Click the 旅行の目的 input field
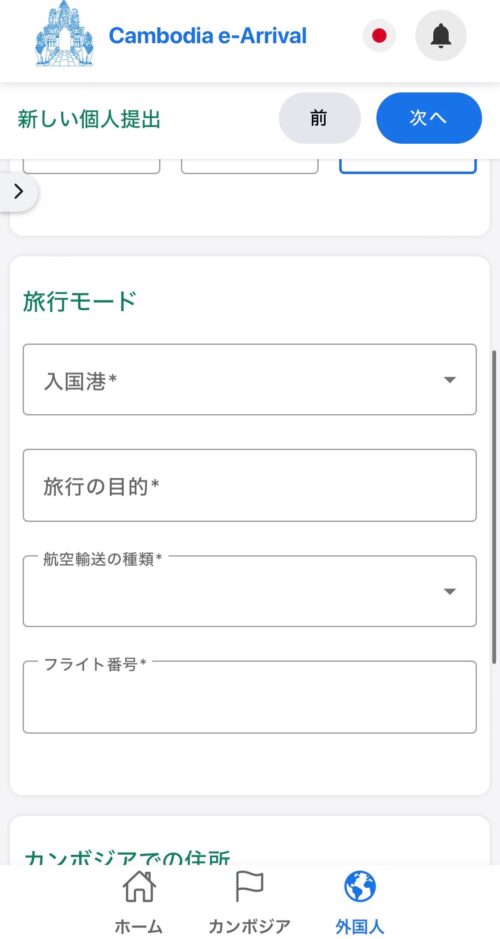 [250, 486]
